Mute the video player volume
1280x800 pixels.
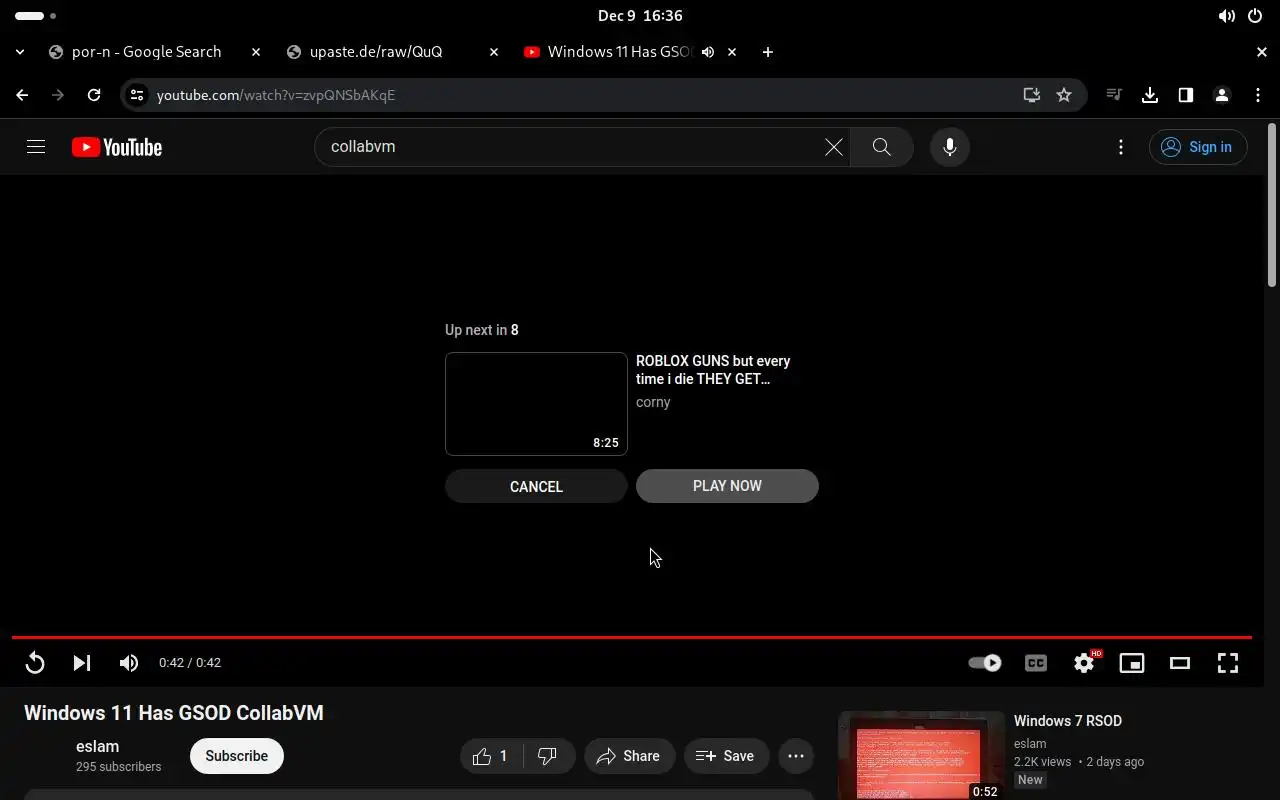coord(129,663)
